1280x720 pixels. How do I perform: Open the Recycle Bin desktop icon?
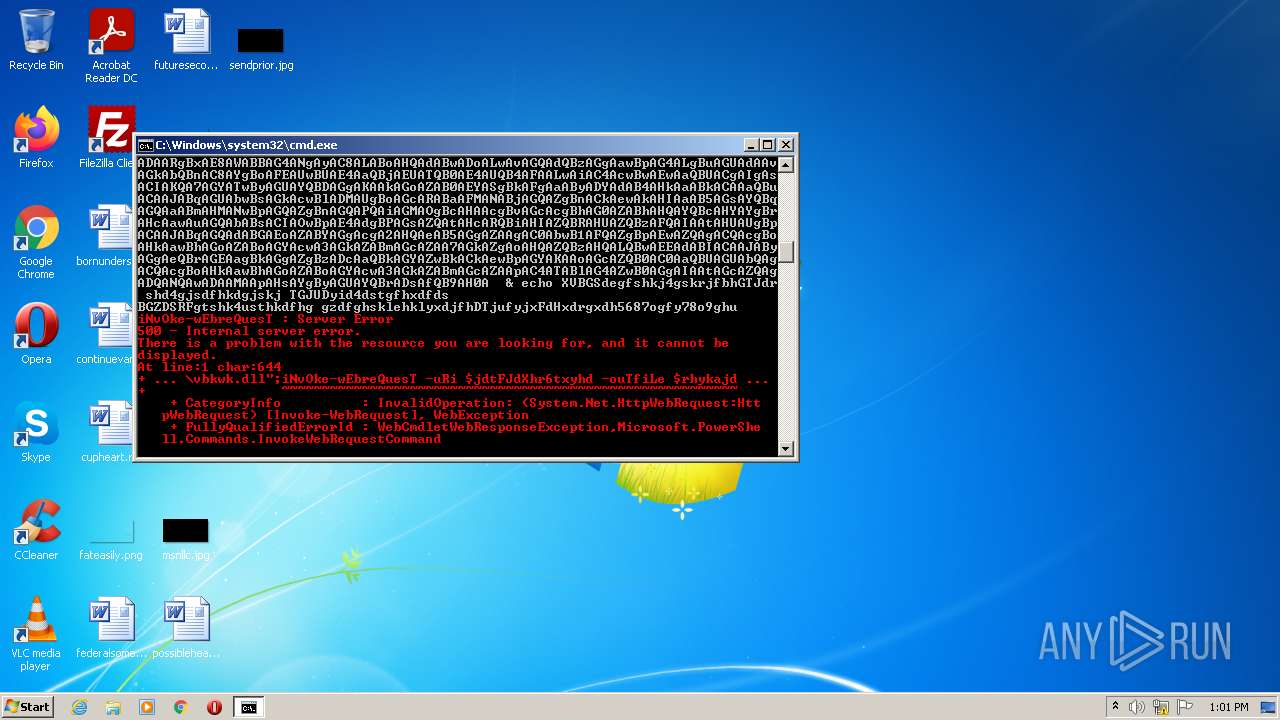[36, 40]
